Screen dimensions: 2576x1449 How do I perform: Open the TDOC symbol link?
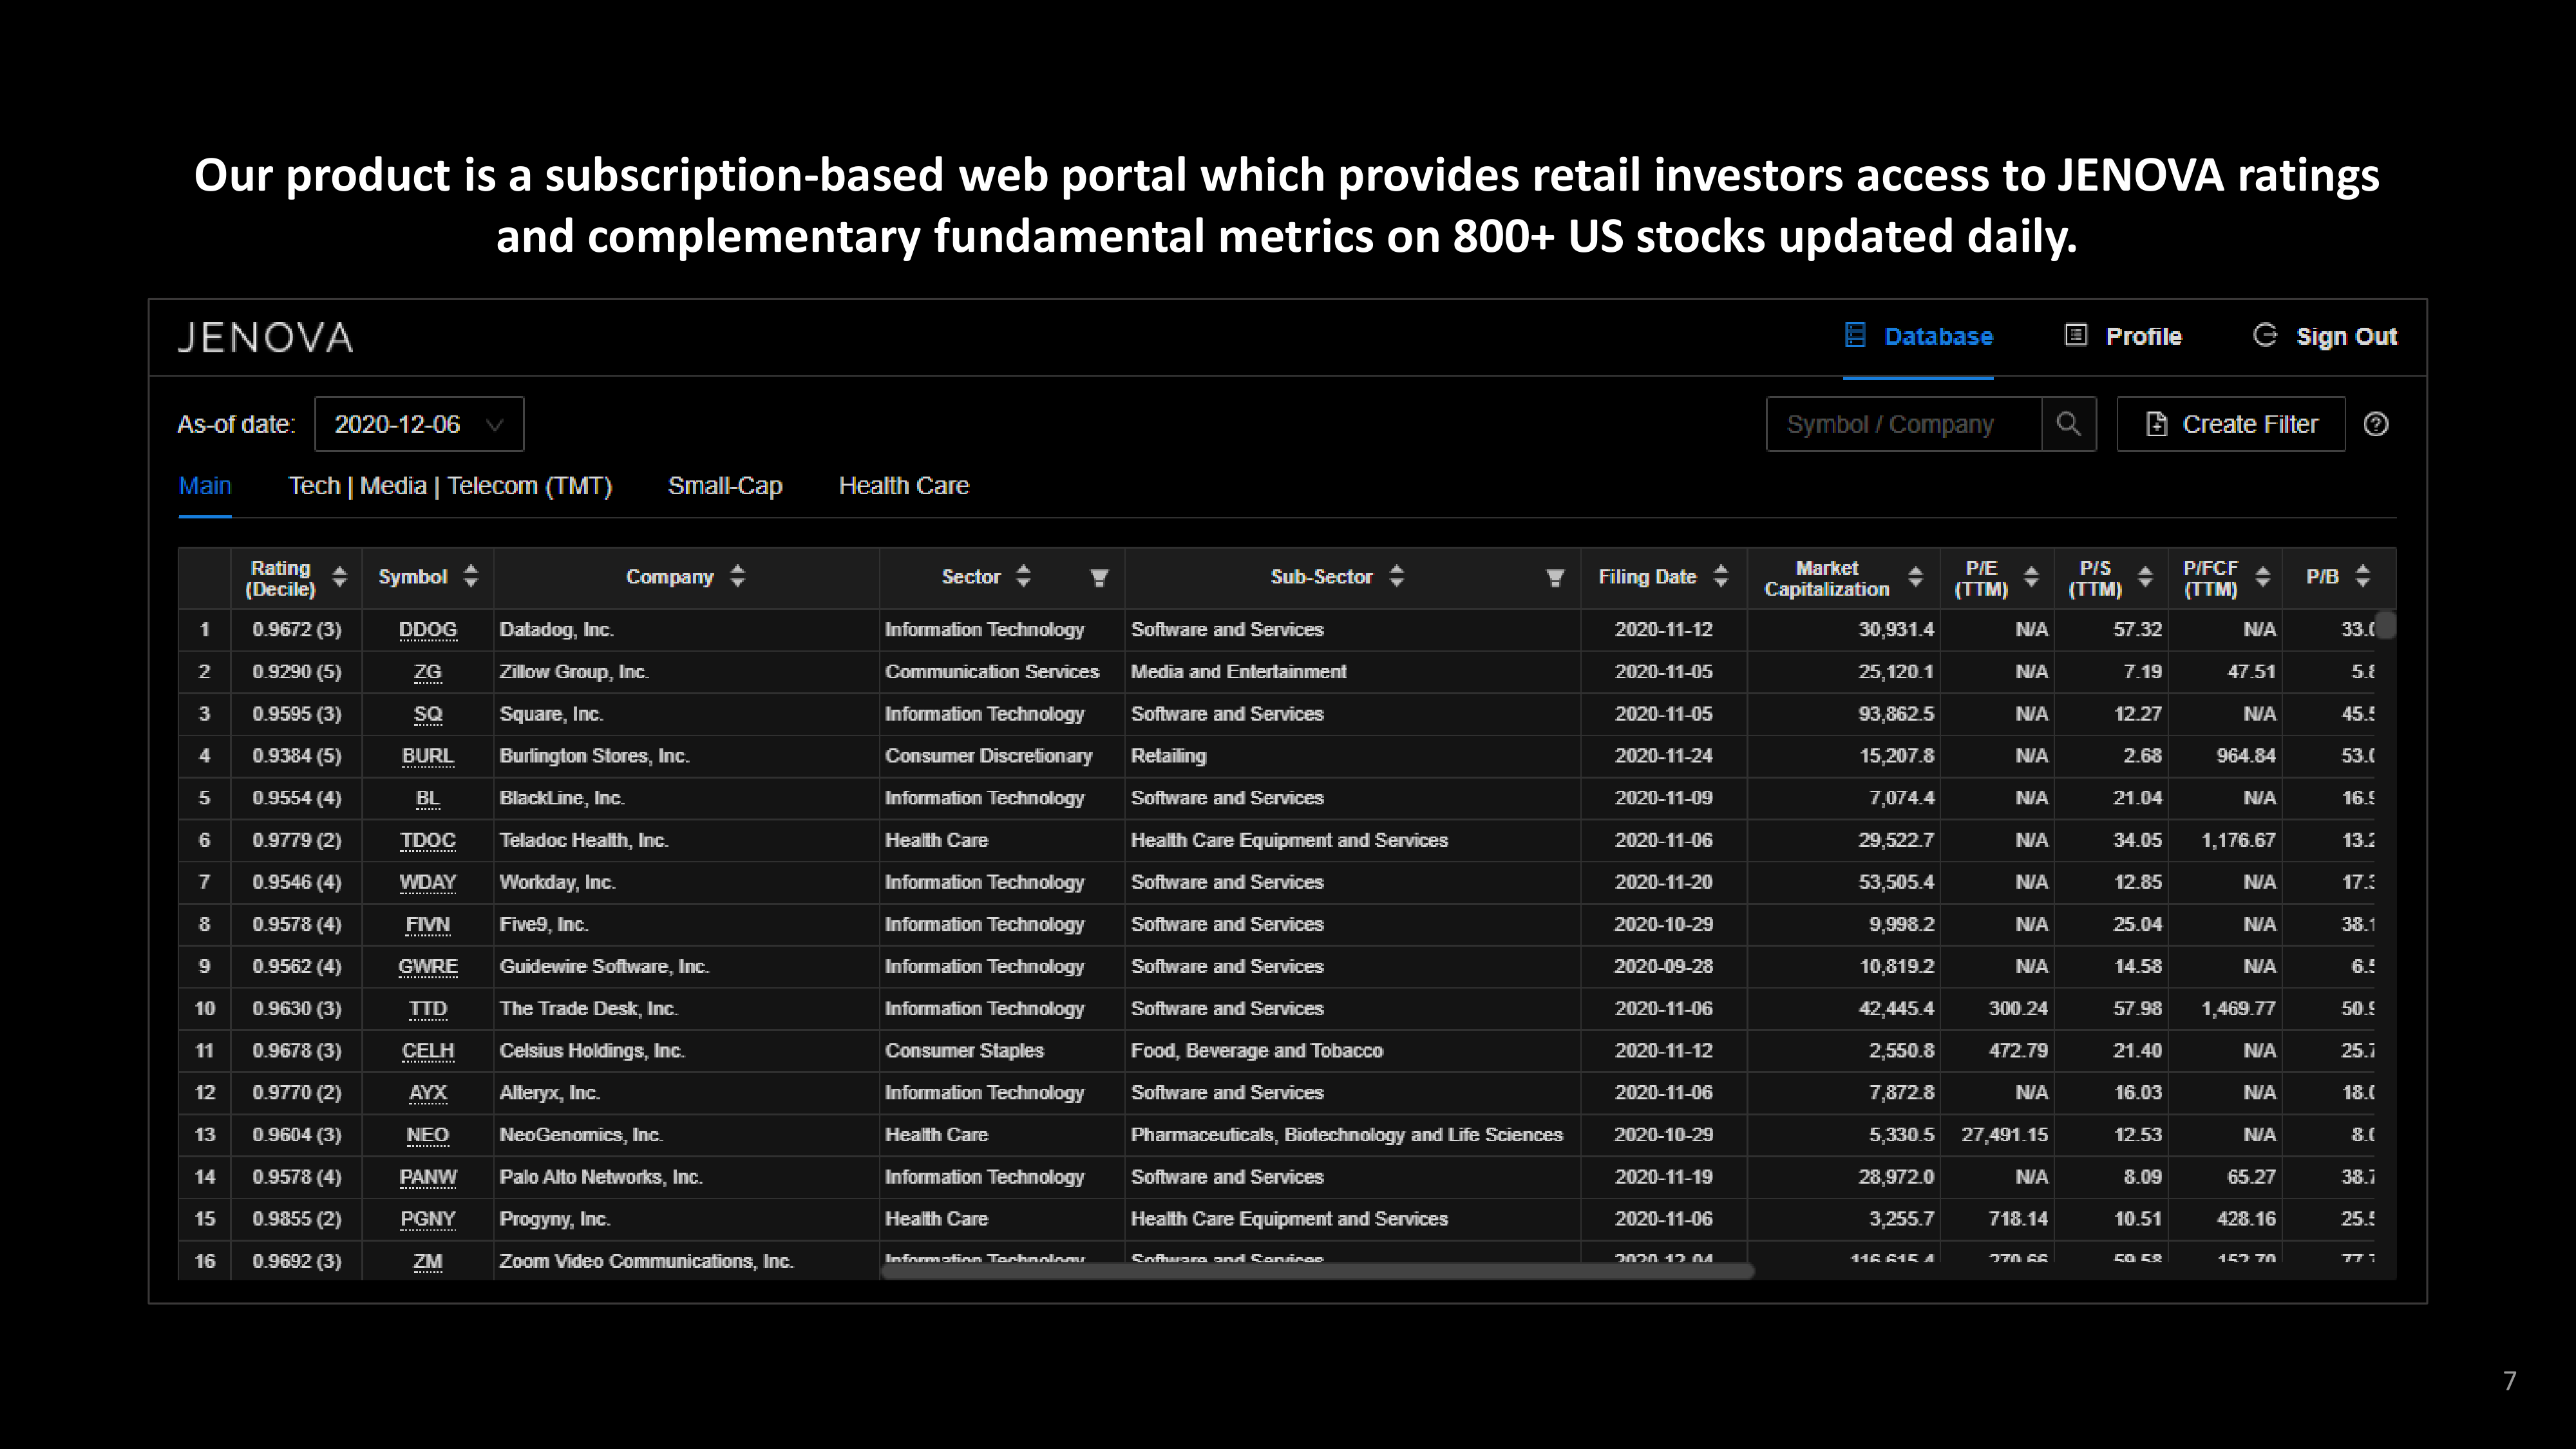click(428, 840)
